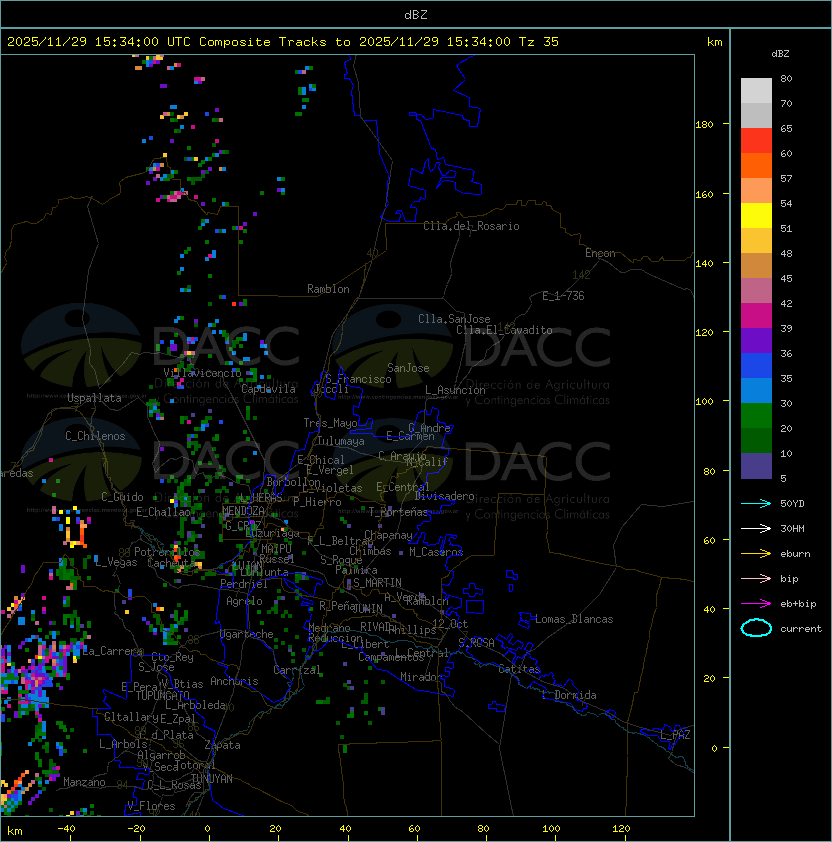The height and width of the screenshot is (842, 832).
Task: Click the magenta eb+bip arrow icon
Action: pyautogui.click(x=756, y=604)
